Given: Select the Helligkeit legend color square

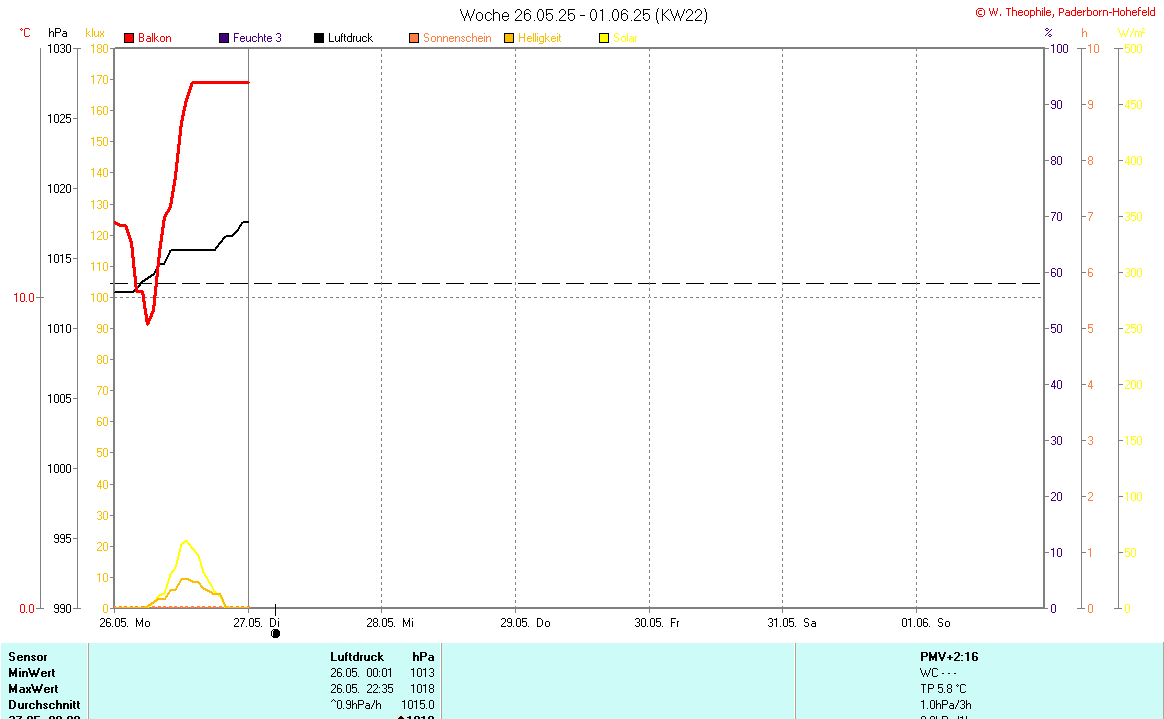Looking at the screenshot, I should coord(509,38).
